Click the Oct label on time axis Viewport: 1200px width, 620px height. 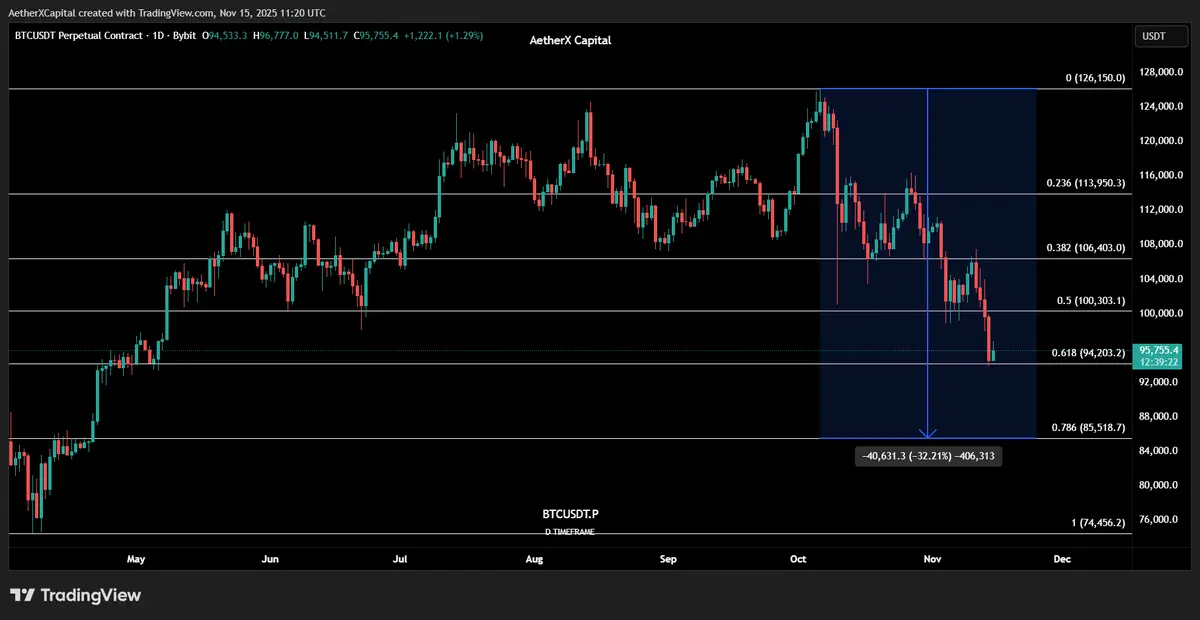click(x=797, y=560)
